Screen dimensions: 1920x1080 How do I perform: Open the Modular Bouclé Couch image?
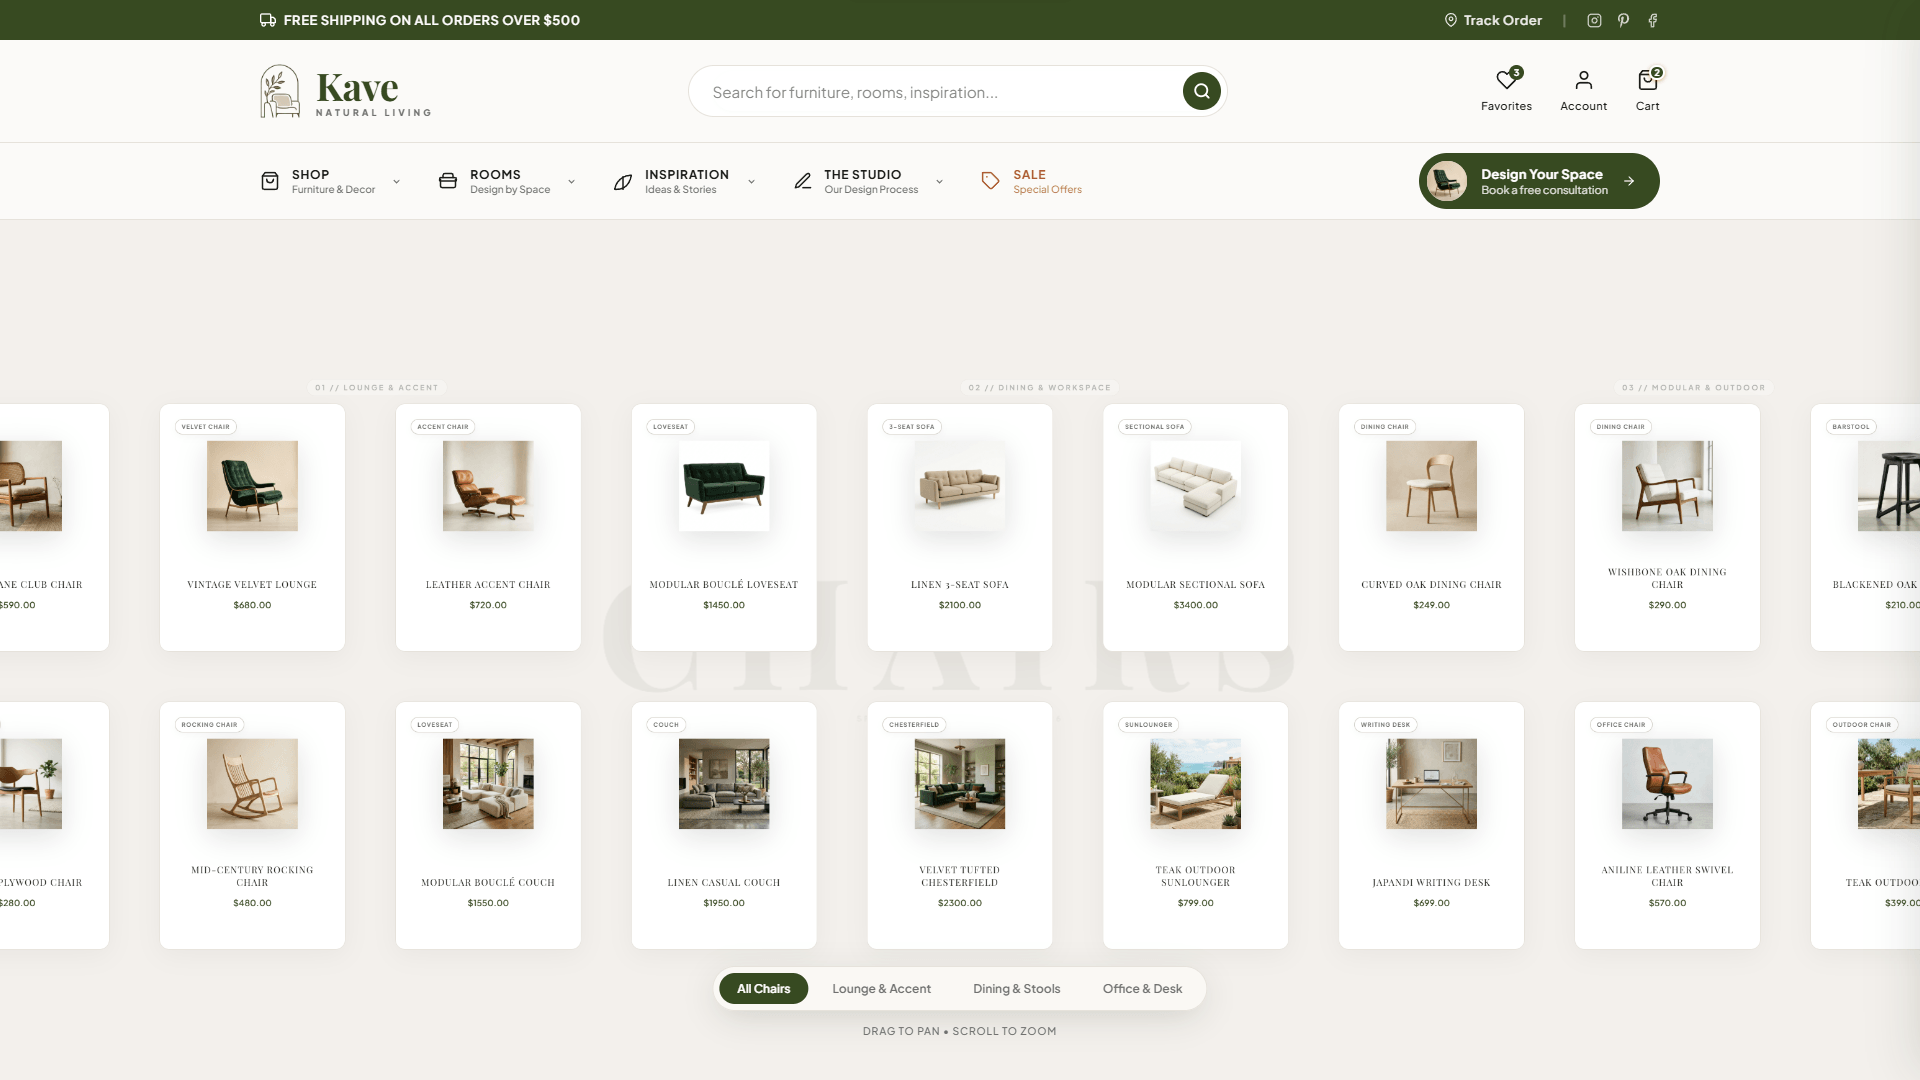(488, 784)
